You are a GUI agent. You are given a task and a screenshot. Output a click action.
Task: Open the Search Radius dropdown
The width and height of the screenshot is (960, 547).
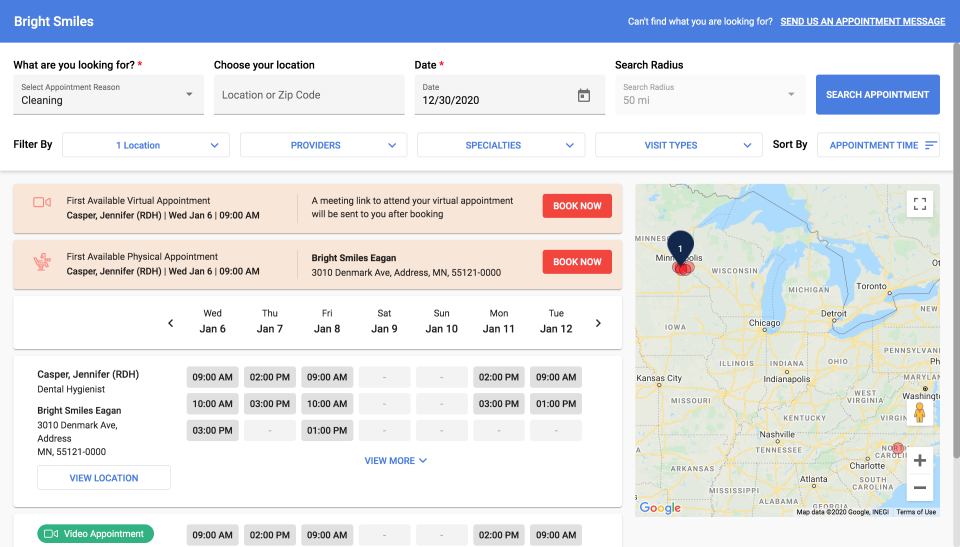pos(710,94)
